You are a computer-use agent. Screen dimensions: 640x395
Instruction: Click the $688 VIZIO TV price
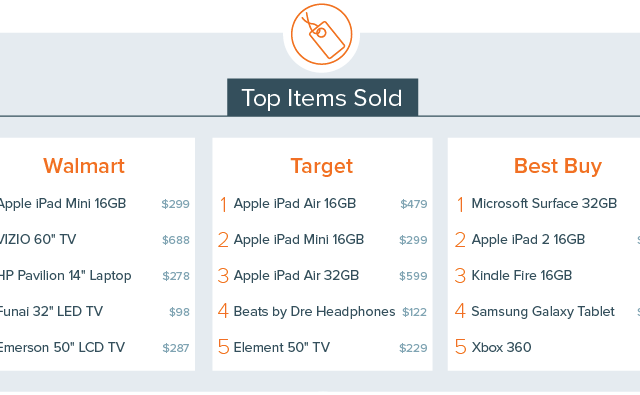176,240
